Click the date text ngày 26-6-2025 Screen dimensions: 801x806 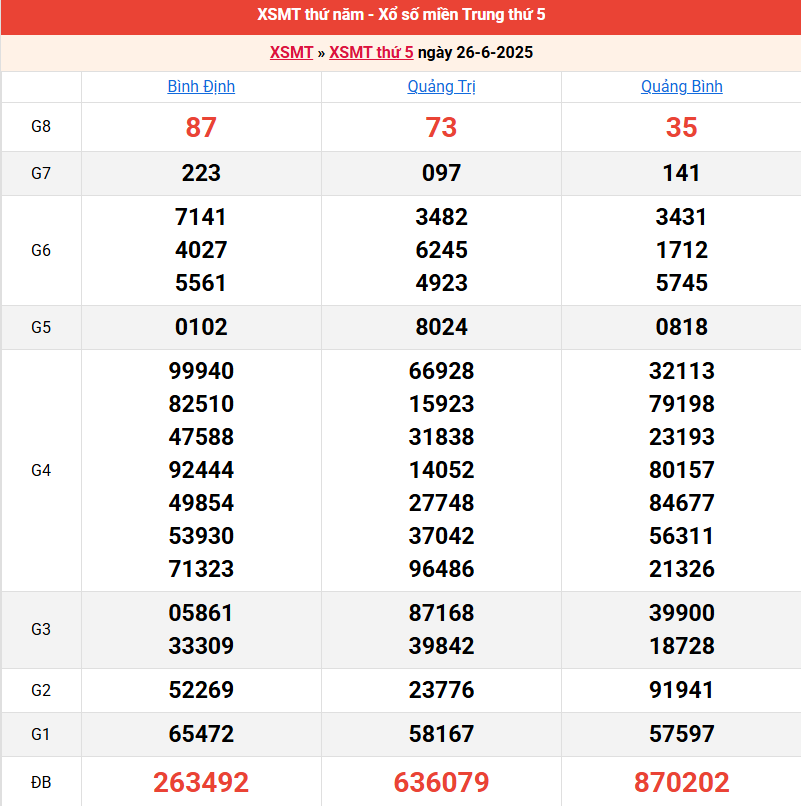[x=475, y=53]
